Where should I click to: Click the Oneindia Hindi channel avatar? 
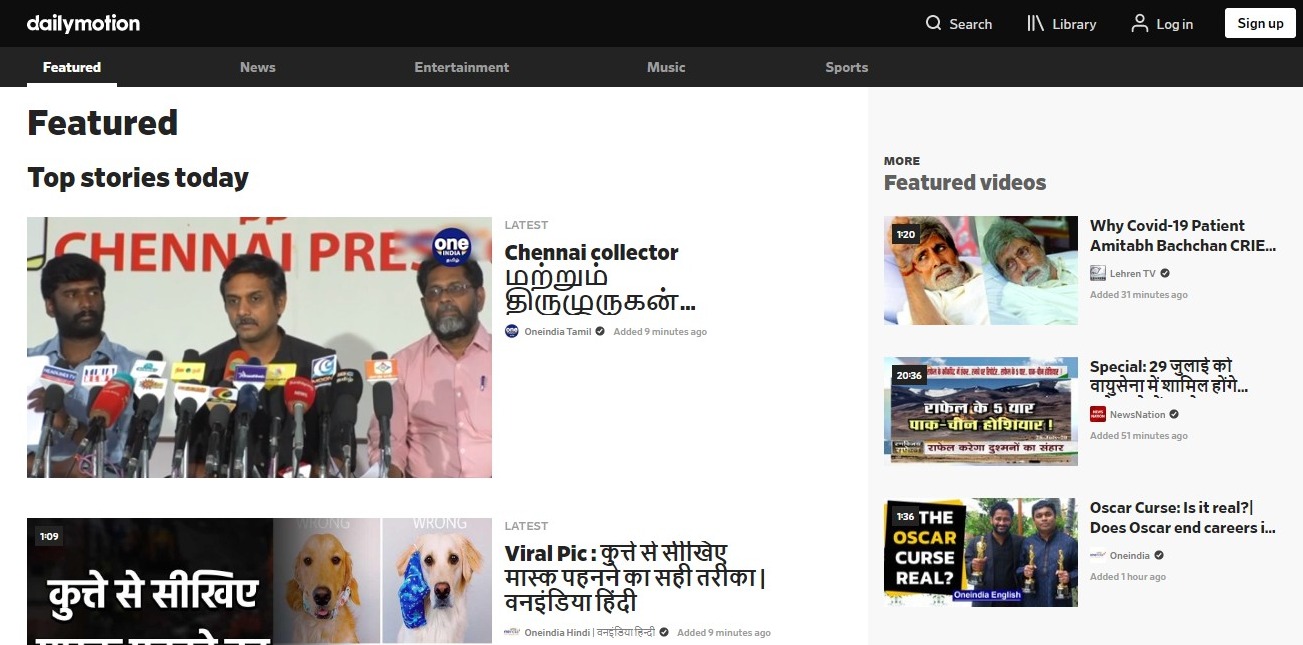point(512,632)
